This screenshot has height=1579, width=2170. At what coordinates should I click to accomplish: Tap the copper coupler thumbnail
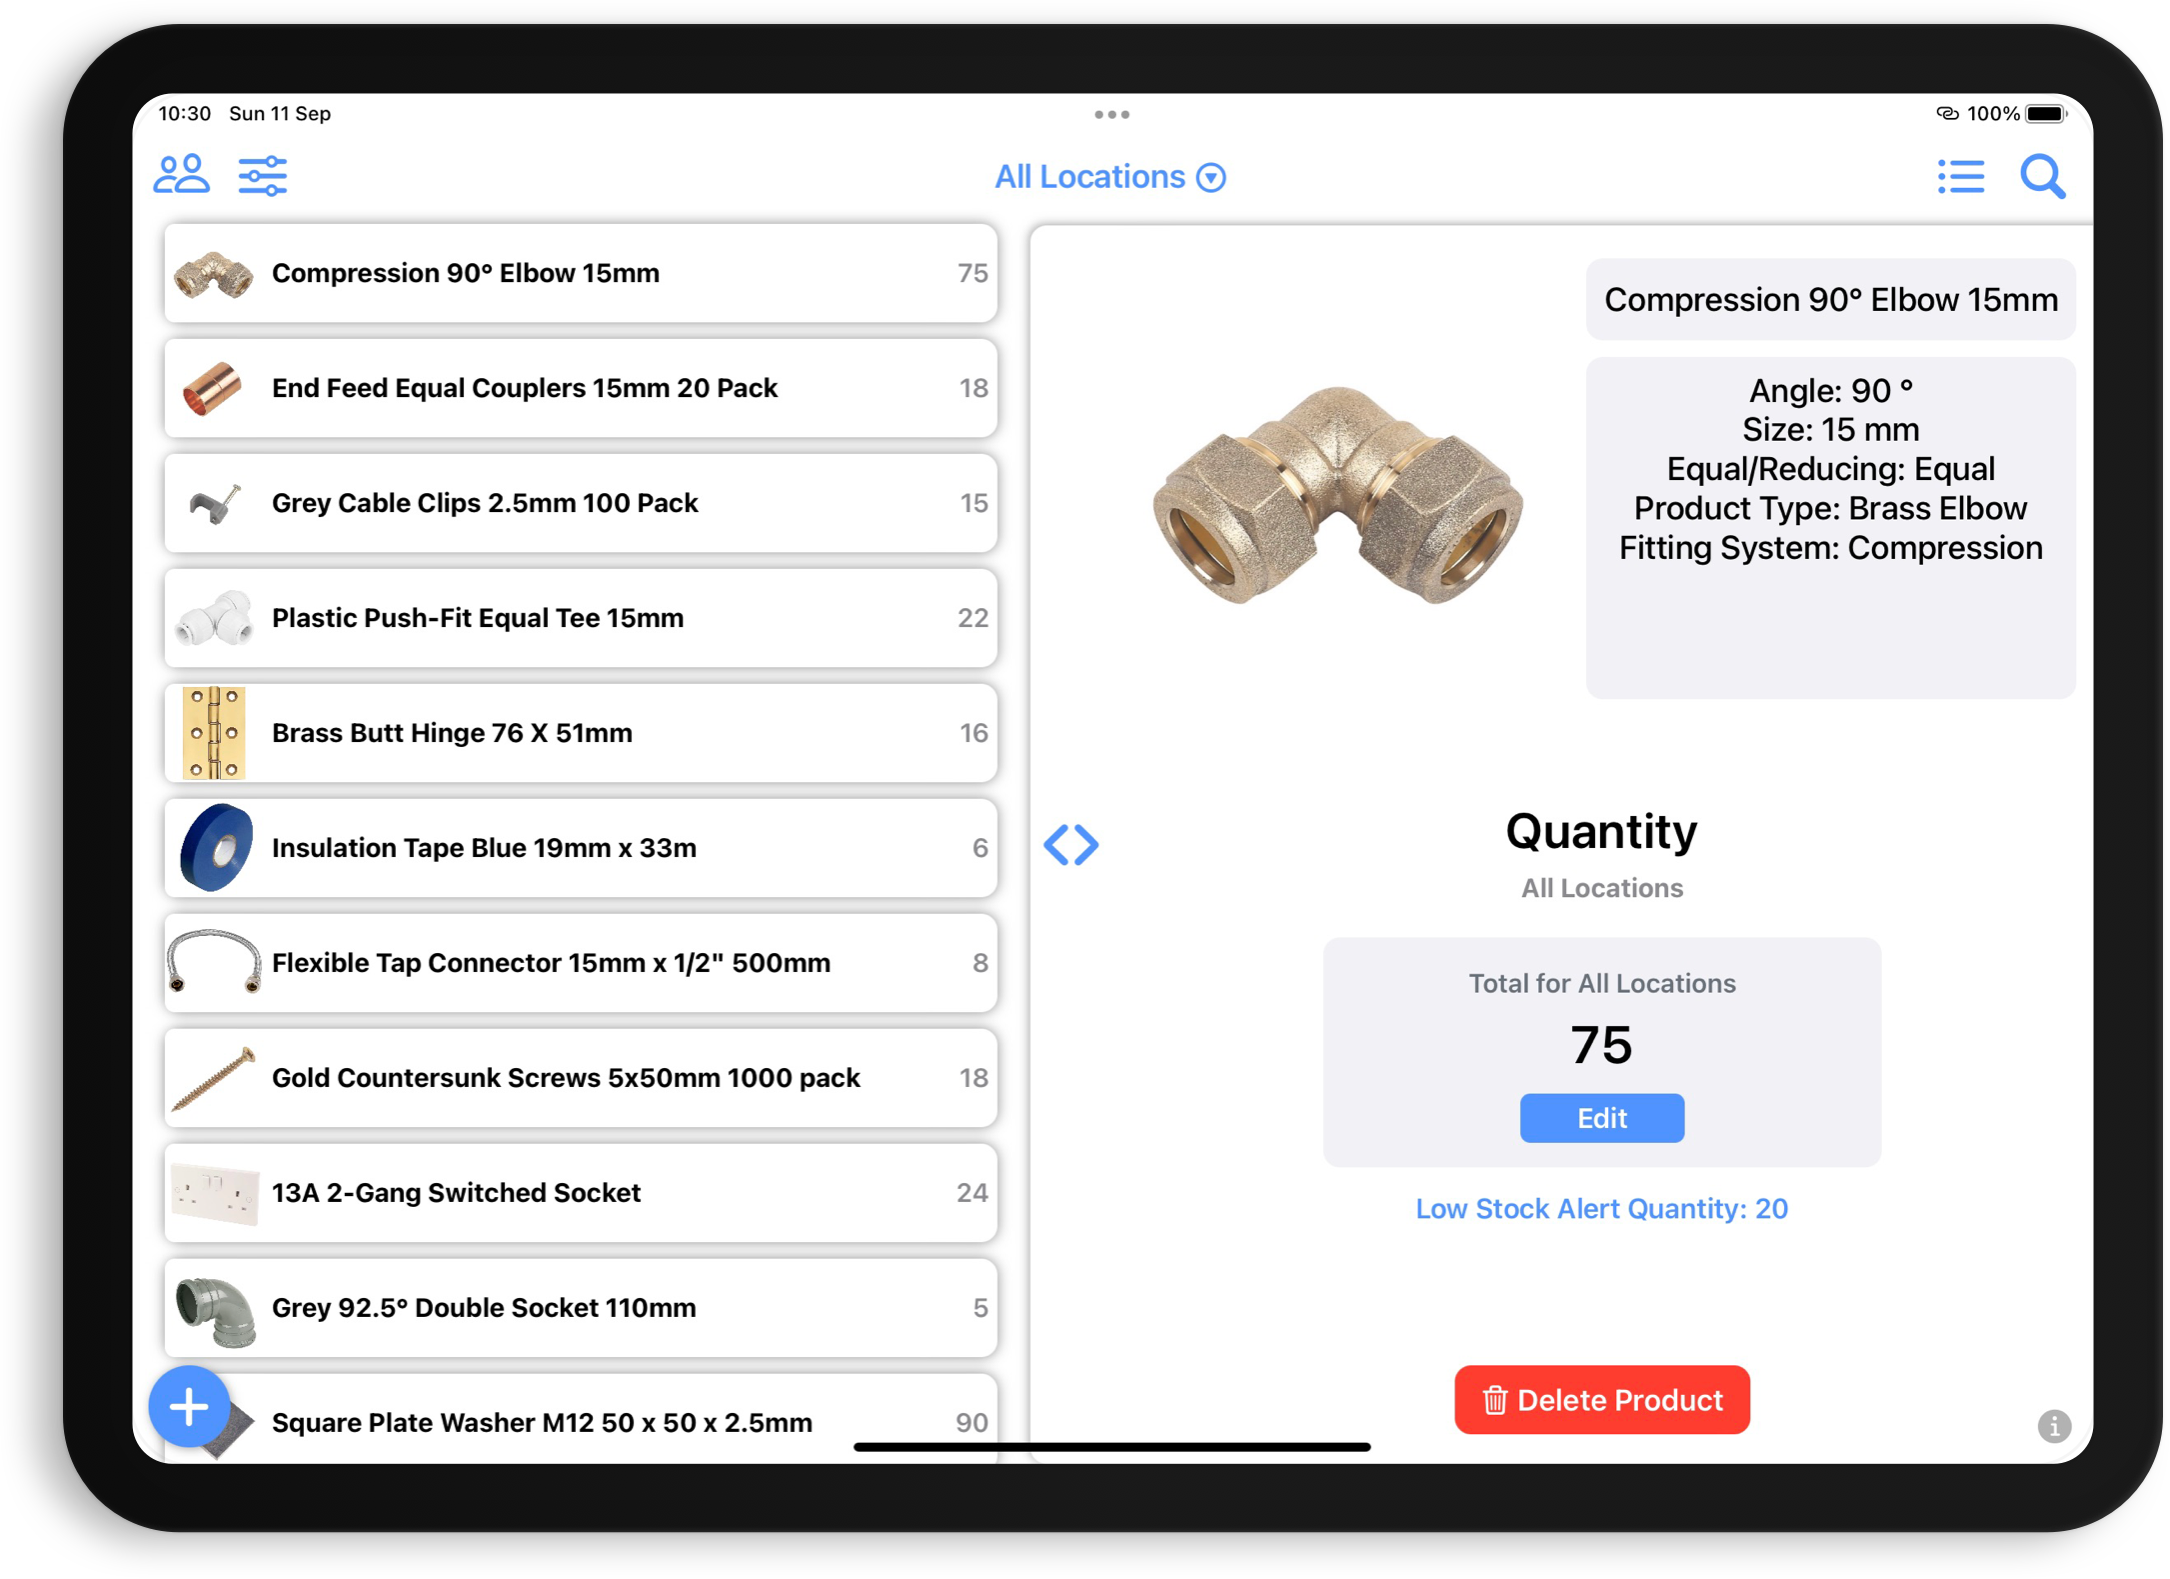pyautogui.click(x=212, y=388)
